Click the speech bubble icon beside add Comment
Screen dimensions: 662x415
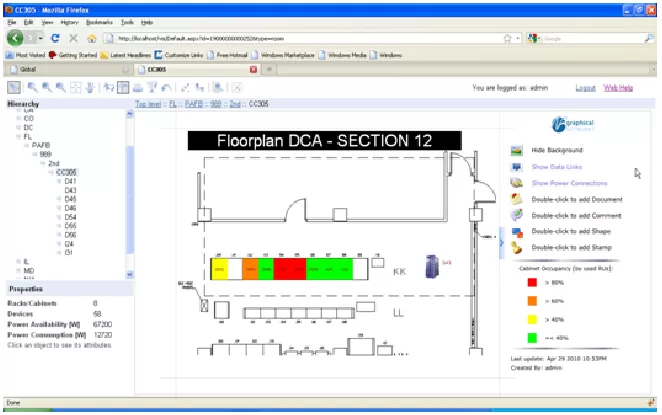point(516,215)
